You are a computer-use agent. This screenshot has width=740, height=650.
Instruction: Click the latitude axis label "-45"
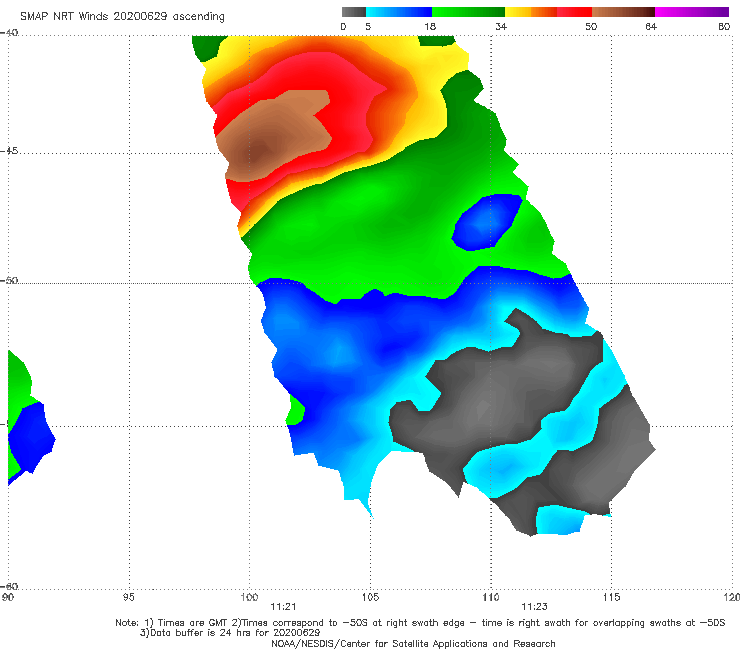point(9,151)
